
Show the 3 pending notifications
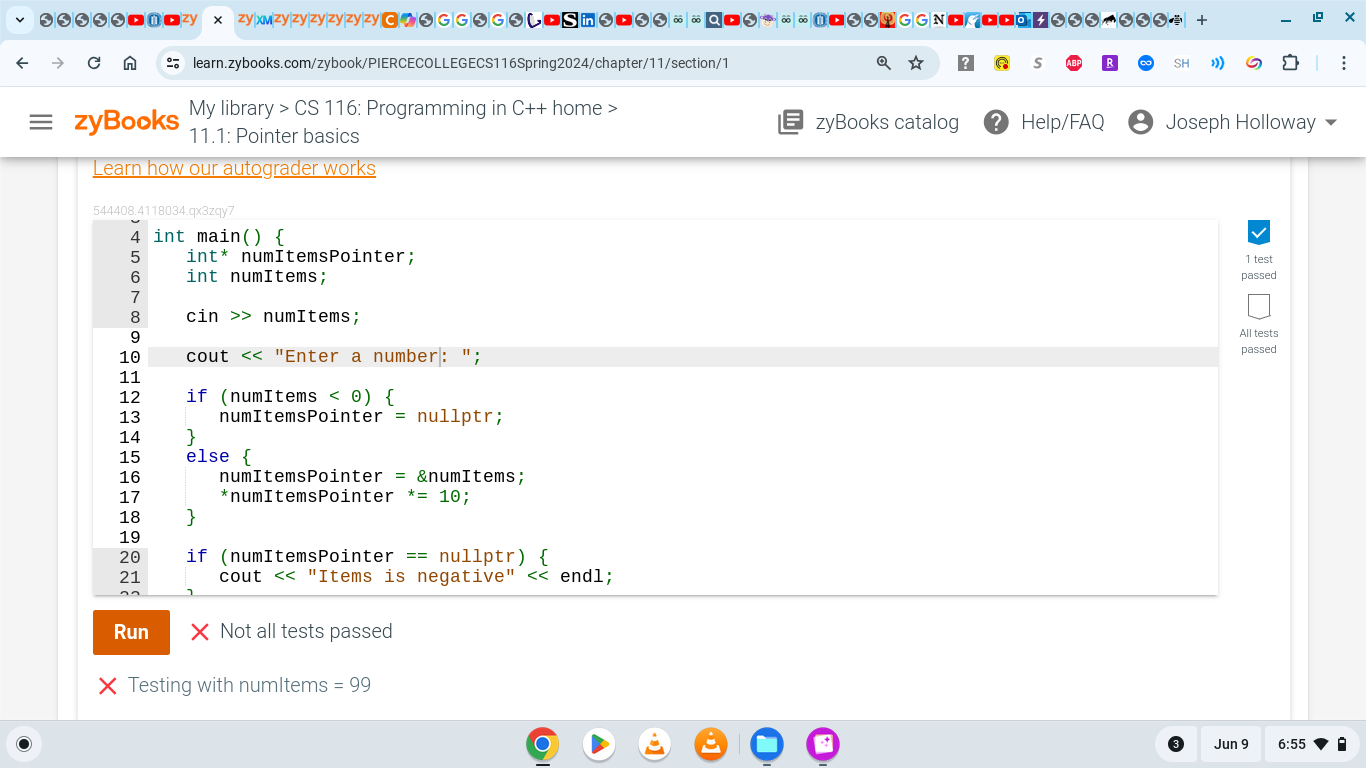(1176, 744)
